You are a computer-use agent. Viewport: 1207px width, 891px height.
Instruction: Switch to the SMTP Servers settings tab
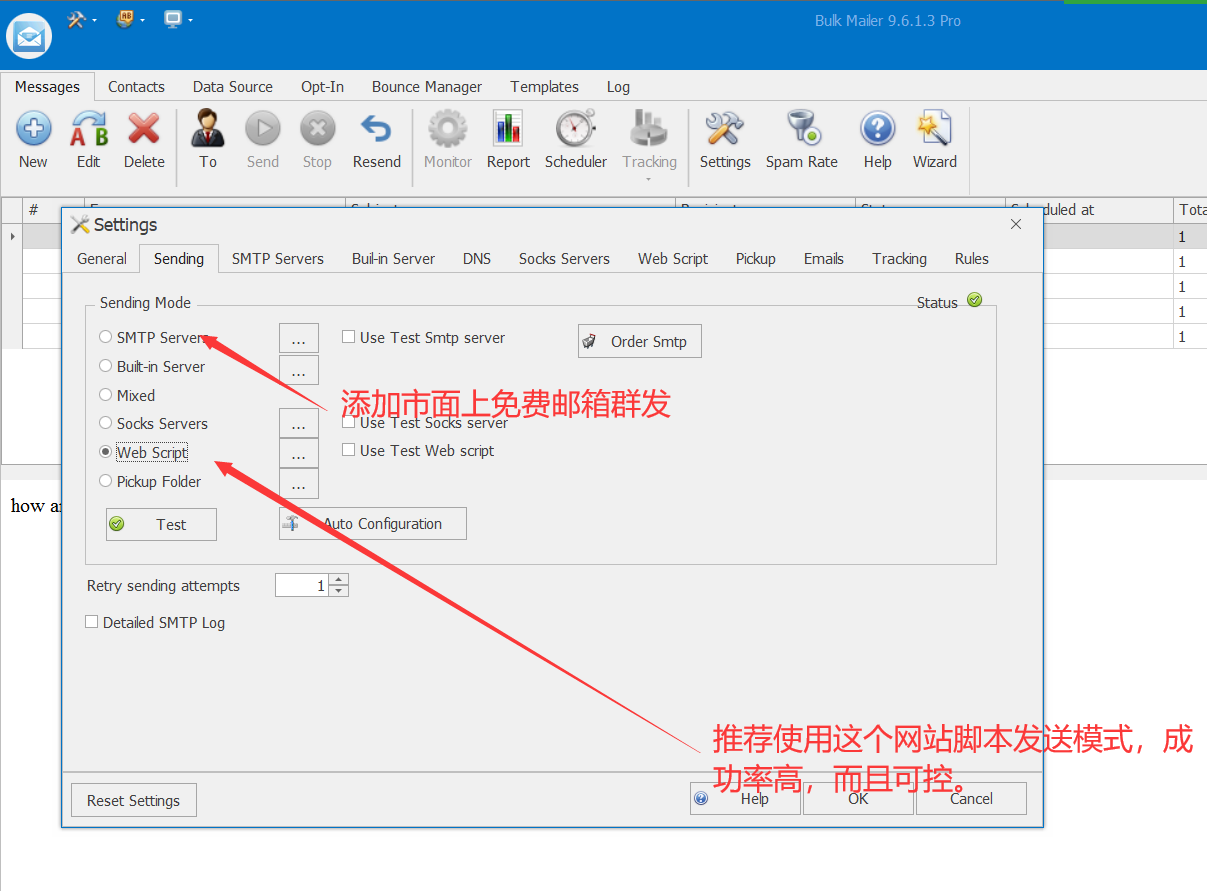coord(277,258)
